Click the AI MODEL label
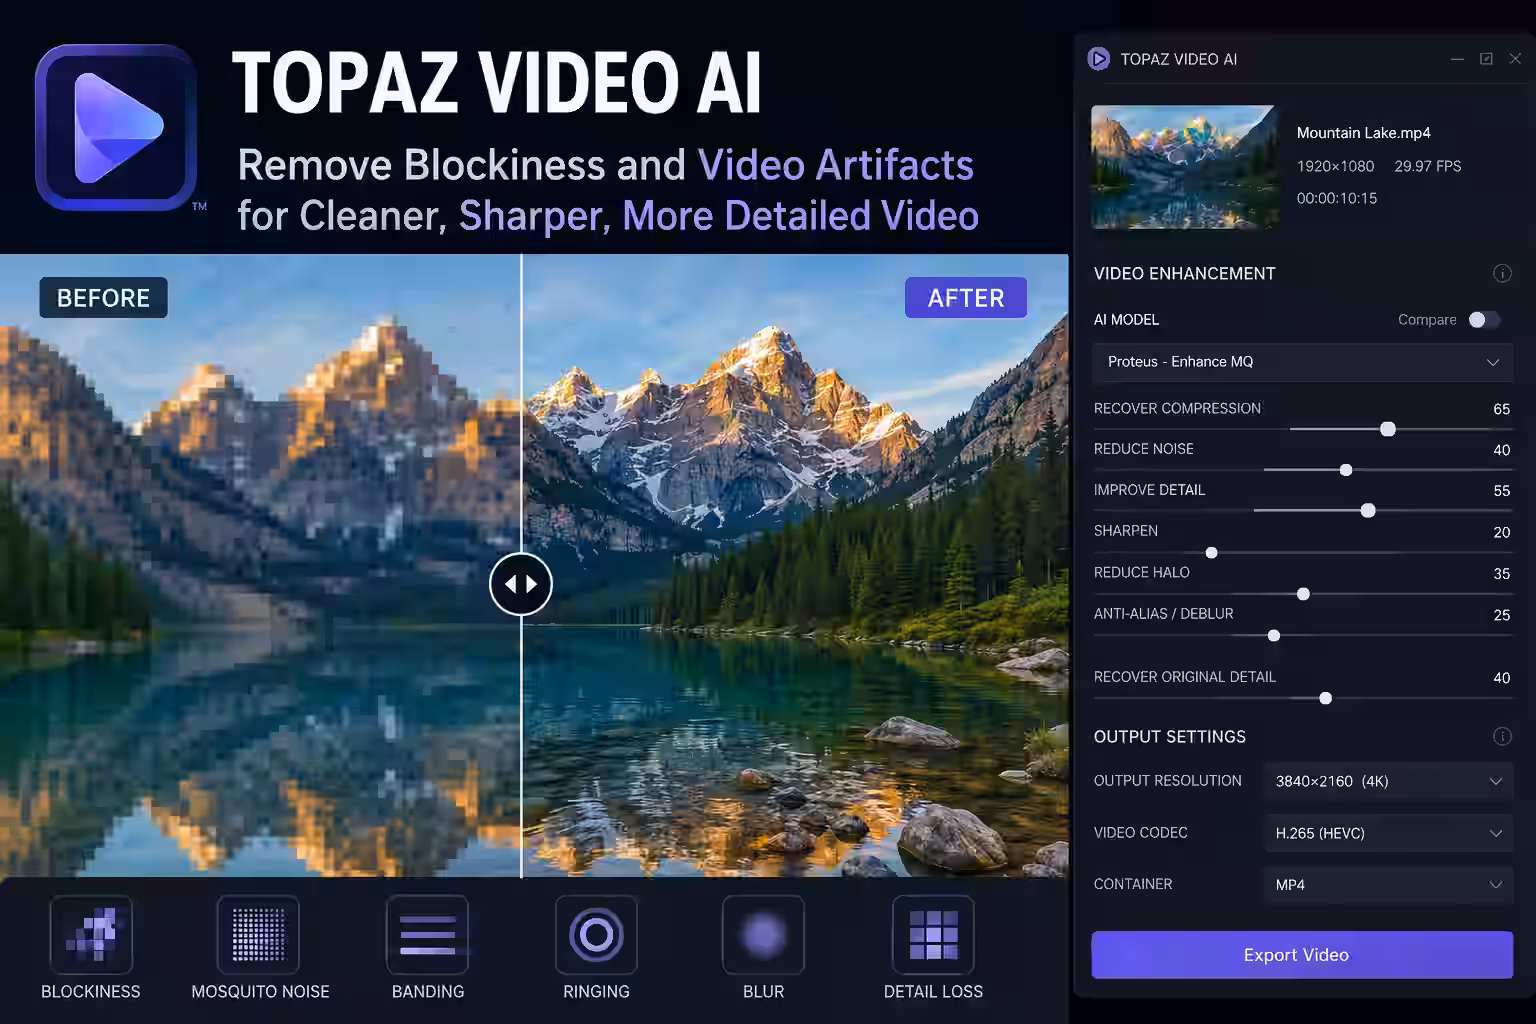This screenshot has width=1536, height=1024. 1126,320
